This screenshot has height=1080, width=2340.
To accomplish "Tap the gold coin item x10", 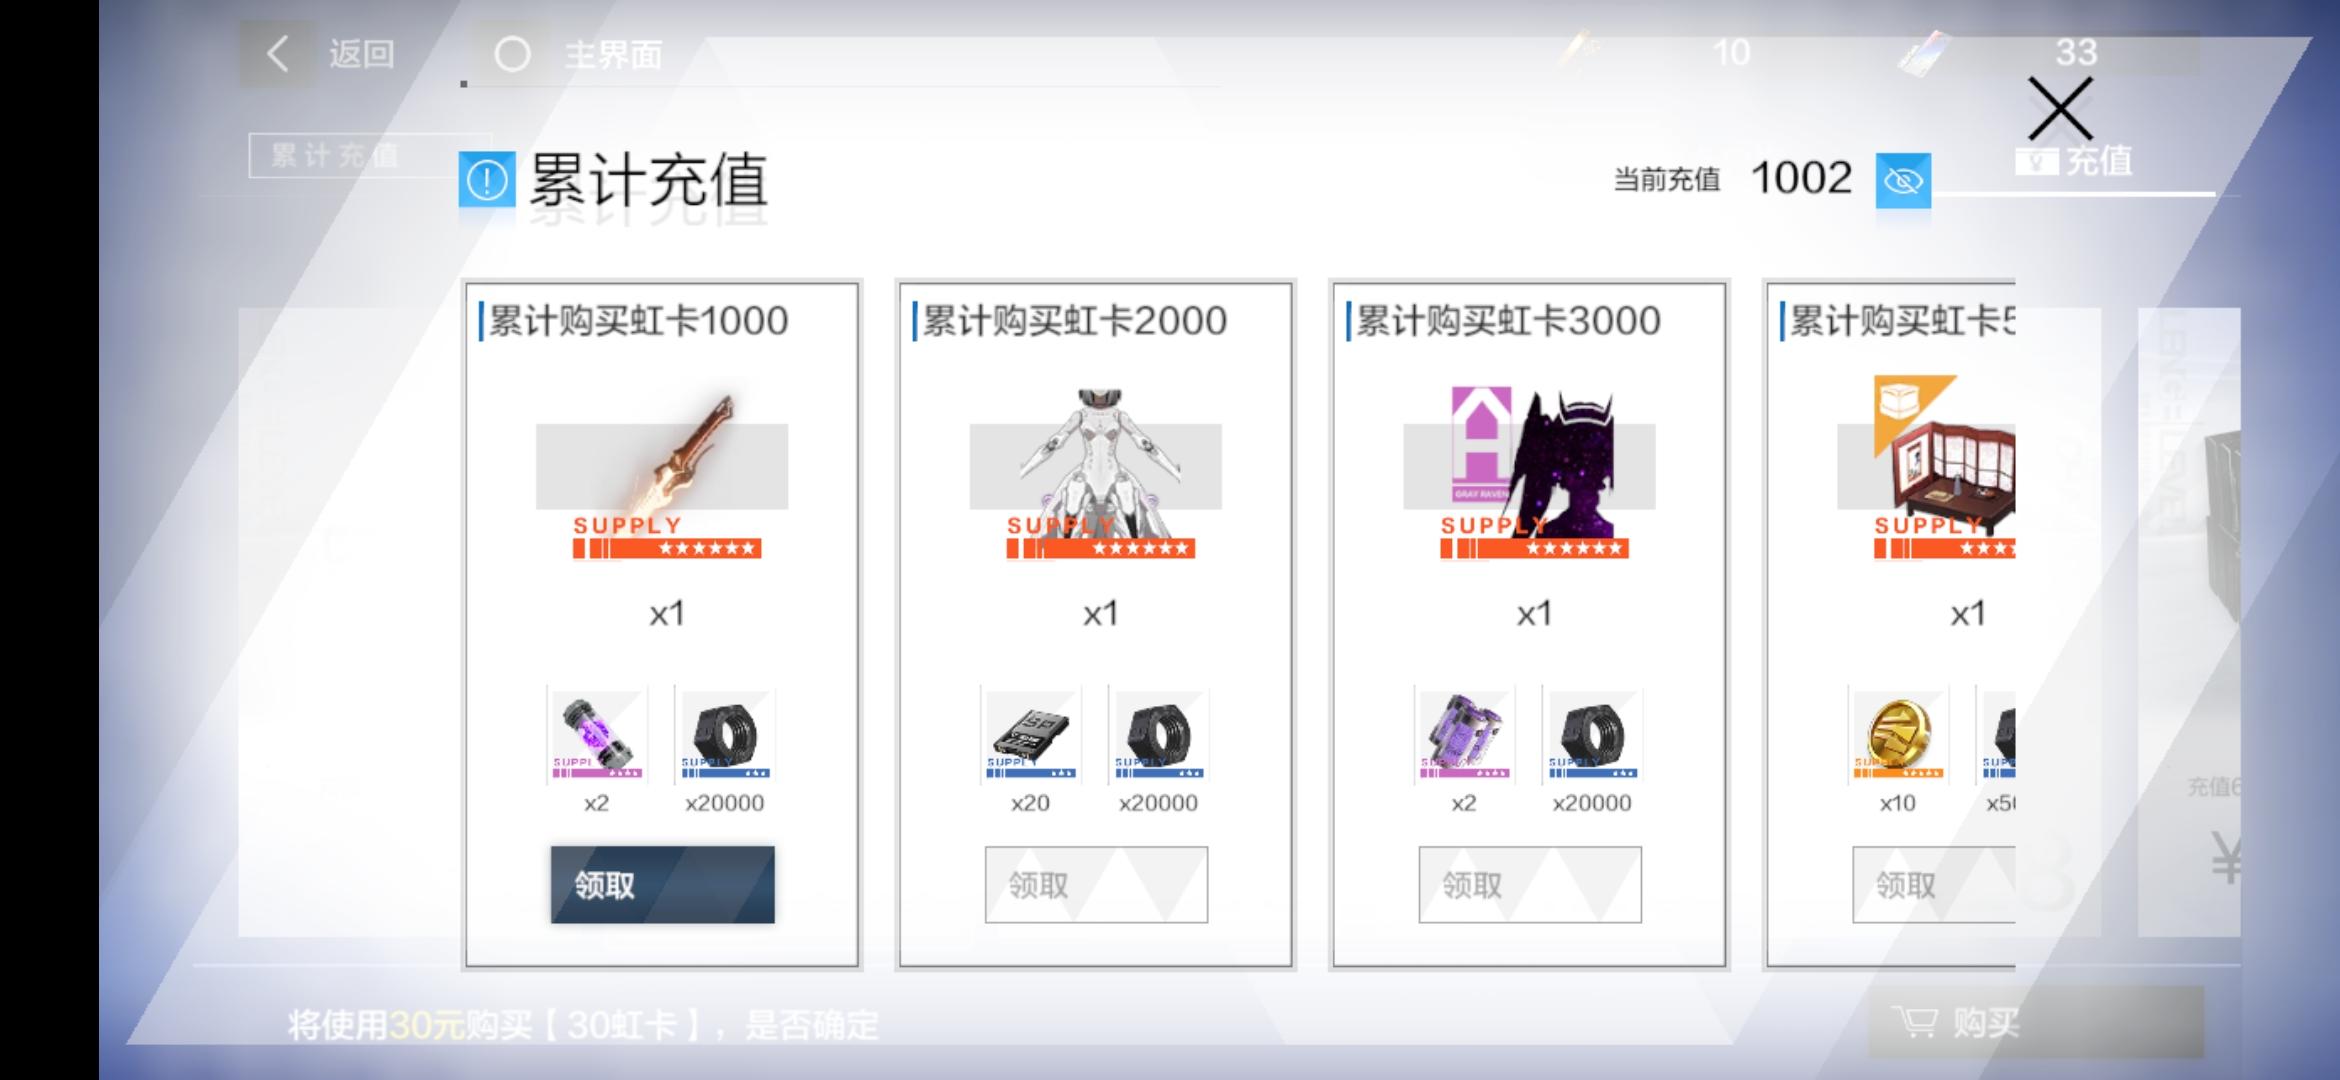I will click(1899, 735).
